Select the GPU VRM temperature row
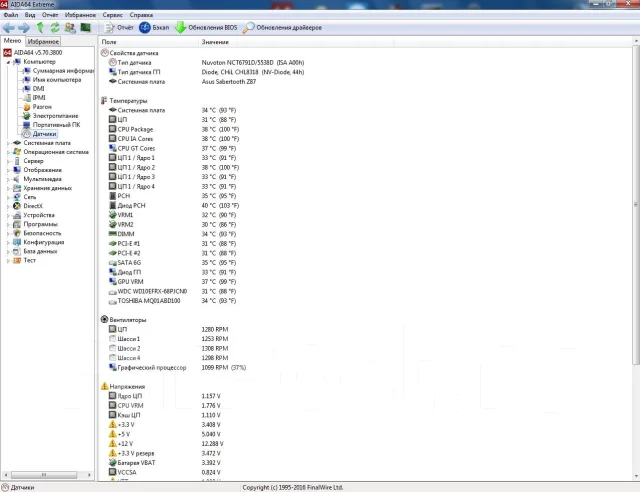 (x=172, y=282)
